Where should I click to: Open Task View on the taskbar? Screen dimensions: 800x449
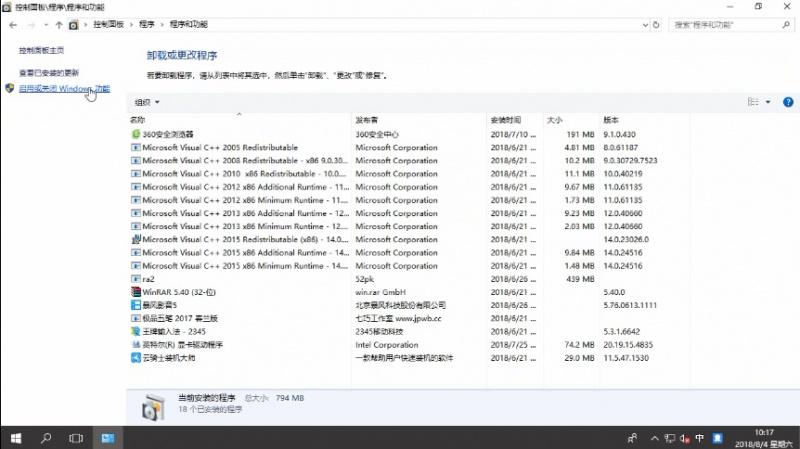click(76, 438)
